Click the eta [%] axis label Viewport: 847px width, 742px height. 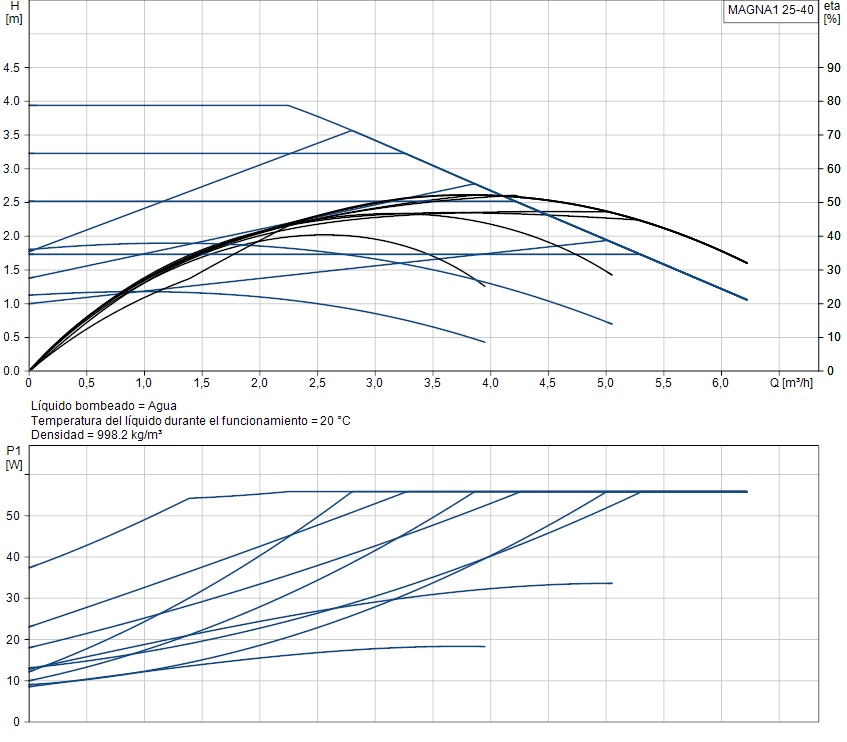[x=832, y=12]
